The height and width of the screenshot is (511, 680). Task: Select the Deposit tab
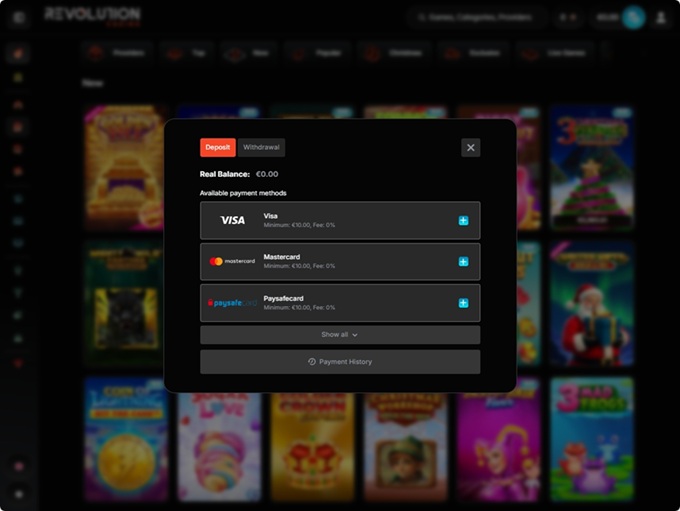coord(217,148)
